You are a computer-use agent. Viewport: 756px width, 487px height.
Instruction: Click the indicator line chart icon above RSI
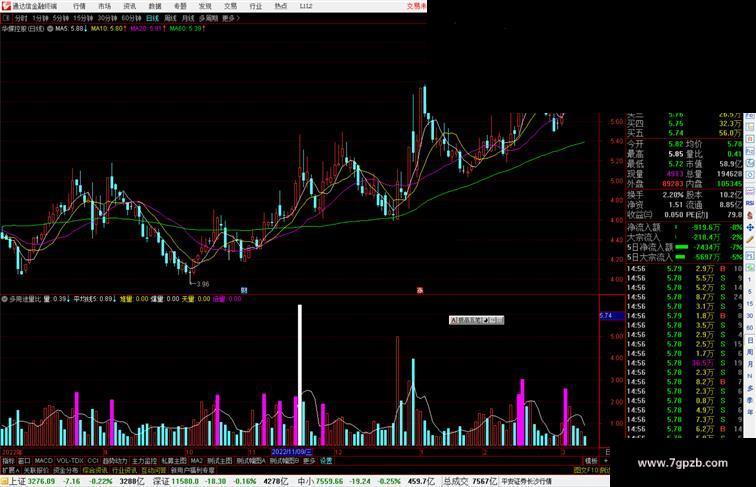coord(750,191)
